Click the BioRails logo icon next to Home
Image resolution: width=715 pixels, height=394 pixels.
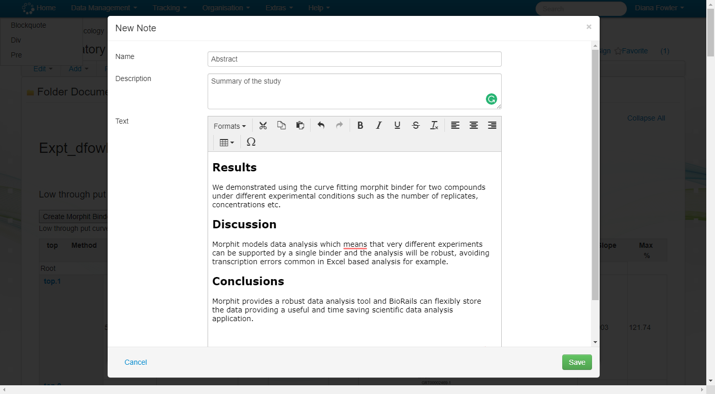pos(28,8)
